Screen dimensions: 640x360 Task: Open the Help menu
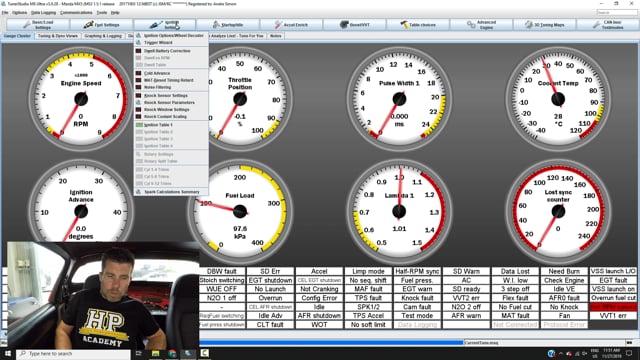[x=116, y=13]
